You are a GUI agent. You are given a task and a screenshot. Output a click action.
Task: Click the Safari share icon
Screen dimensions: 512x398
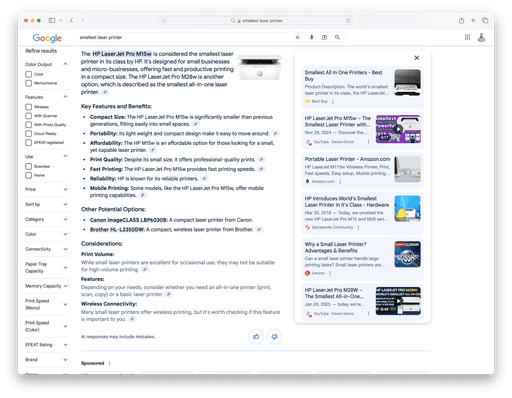[x=461, y=20]
